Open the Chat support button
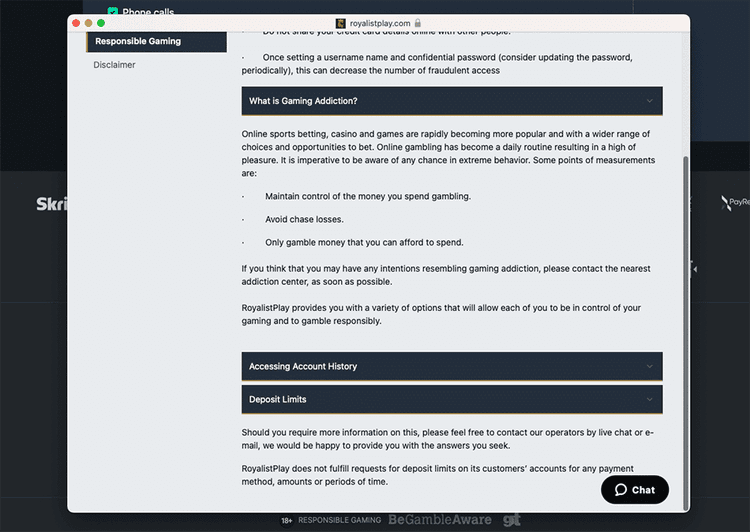This screenshot has width=750, height=532. pos(635,489)
